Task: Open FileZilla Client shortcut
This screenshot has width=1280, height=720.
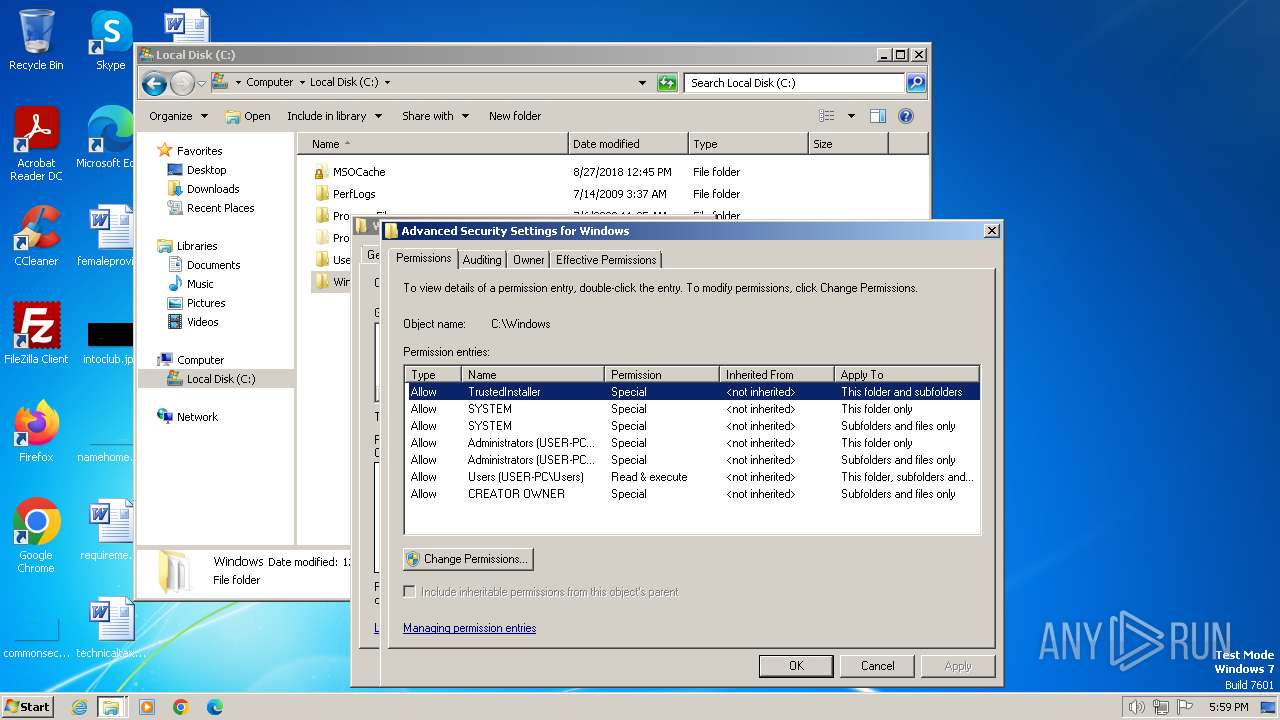Action: click(x=36, y=333)
